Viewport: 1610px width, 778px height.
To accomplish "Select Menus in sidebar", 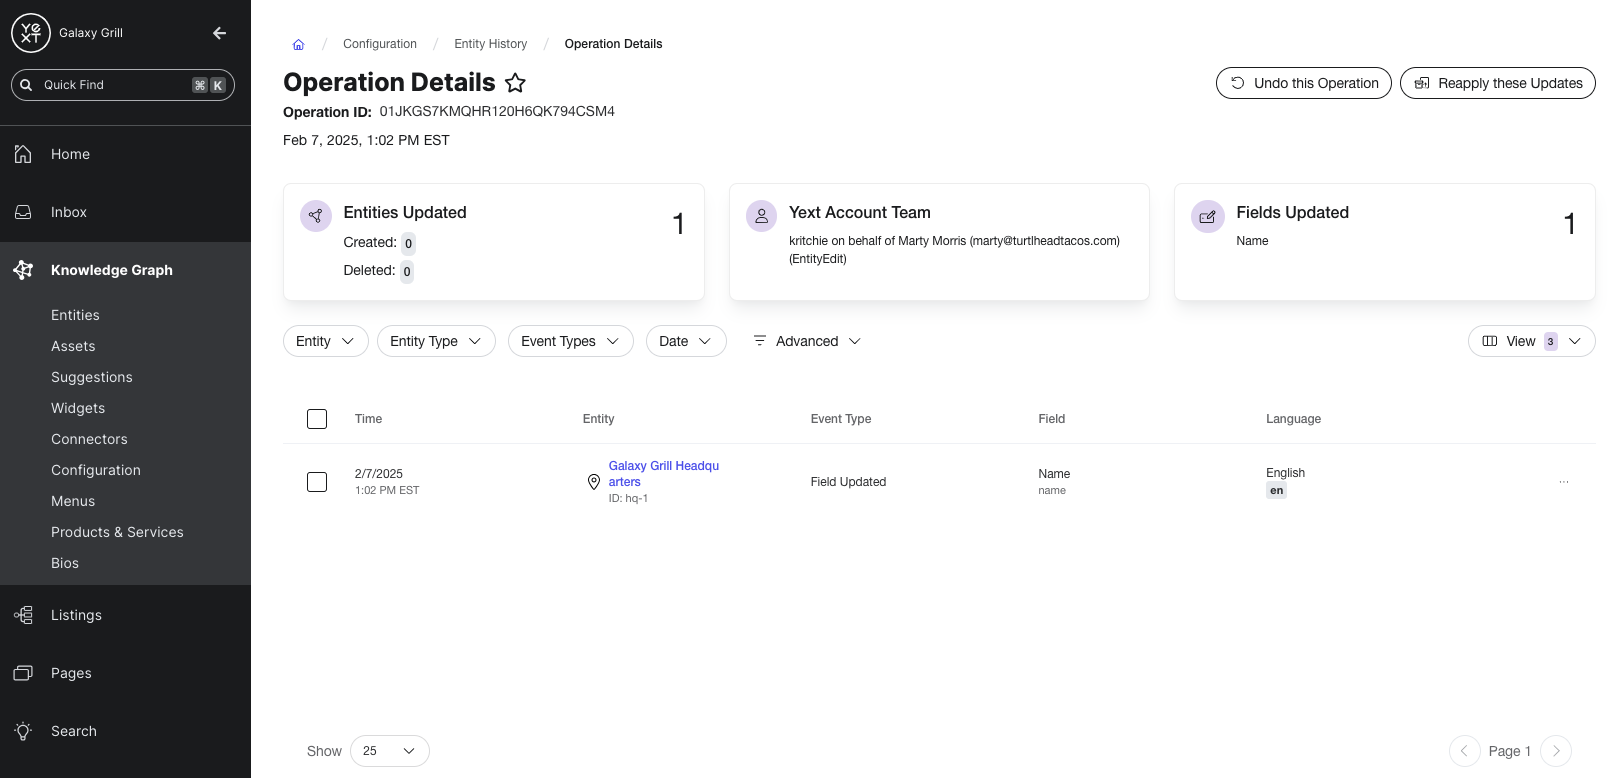I will point(73,501).
